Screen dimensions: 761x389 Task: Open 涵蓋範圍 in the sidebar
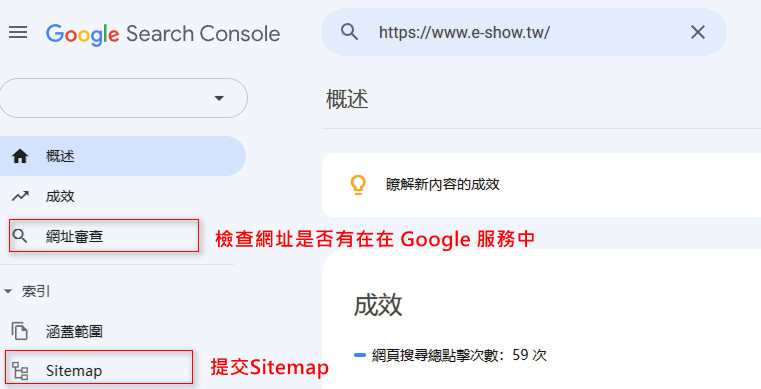point(122,331)
